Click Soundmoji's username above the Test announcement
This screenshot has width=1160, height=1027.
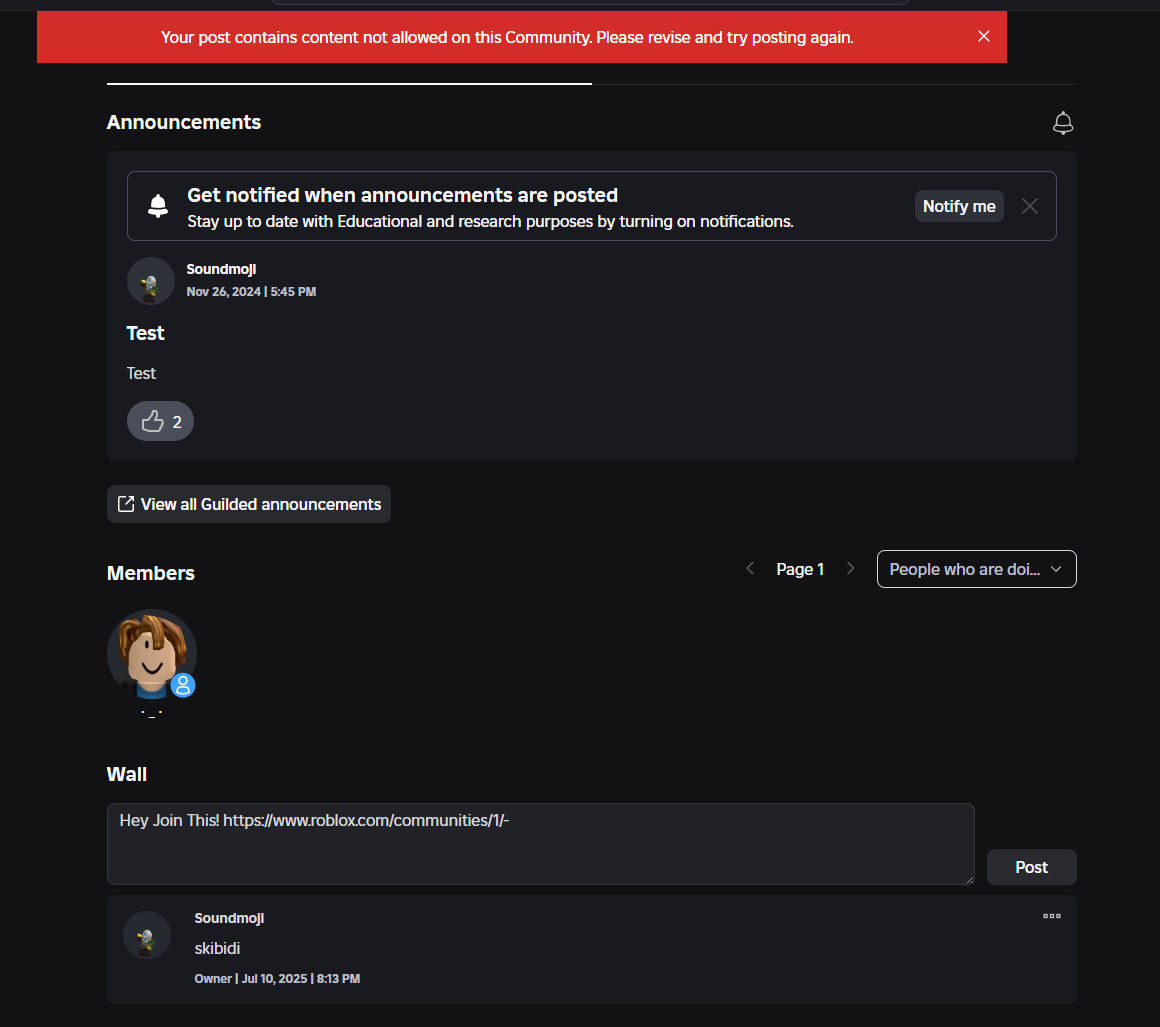(x=221, y=269)
